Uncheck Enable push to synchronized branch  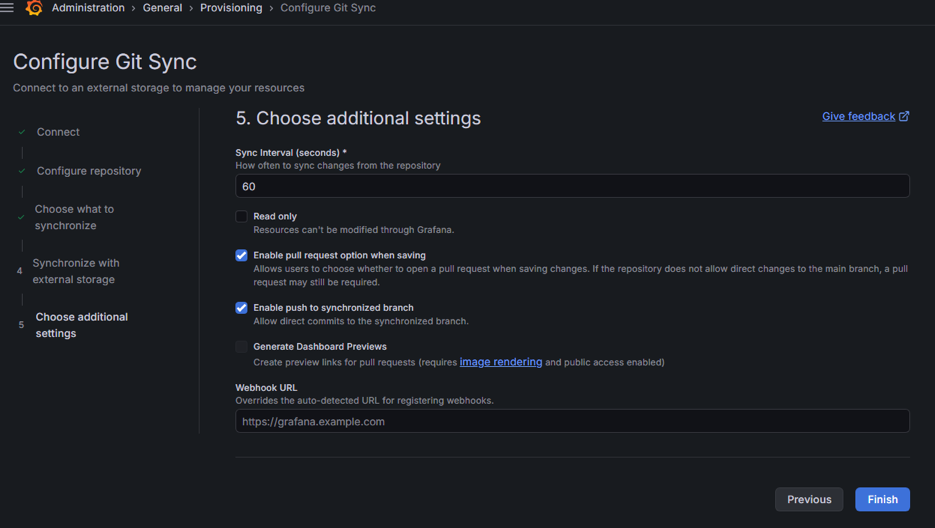(x=241, y=308)
